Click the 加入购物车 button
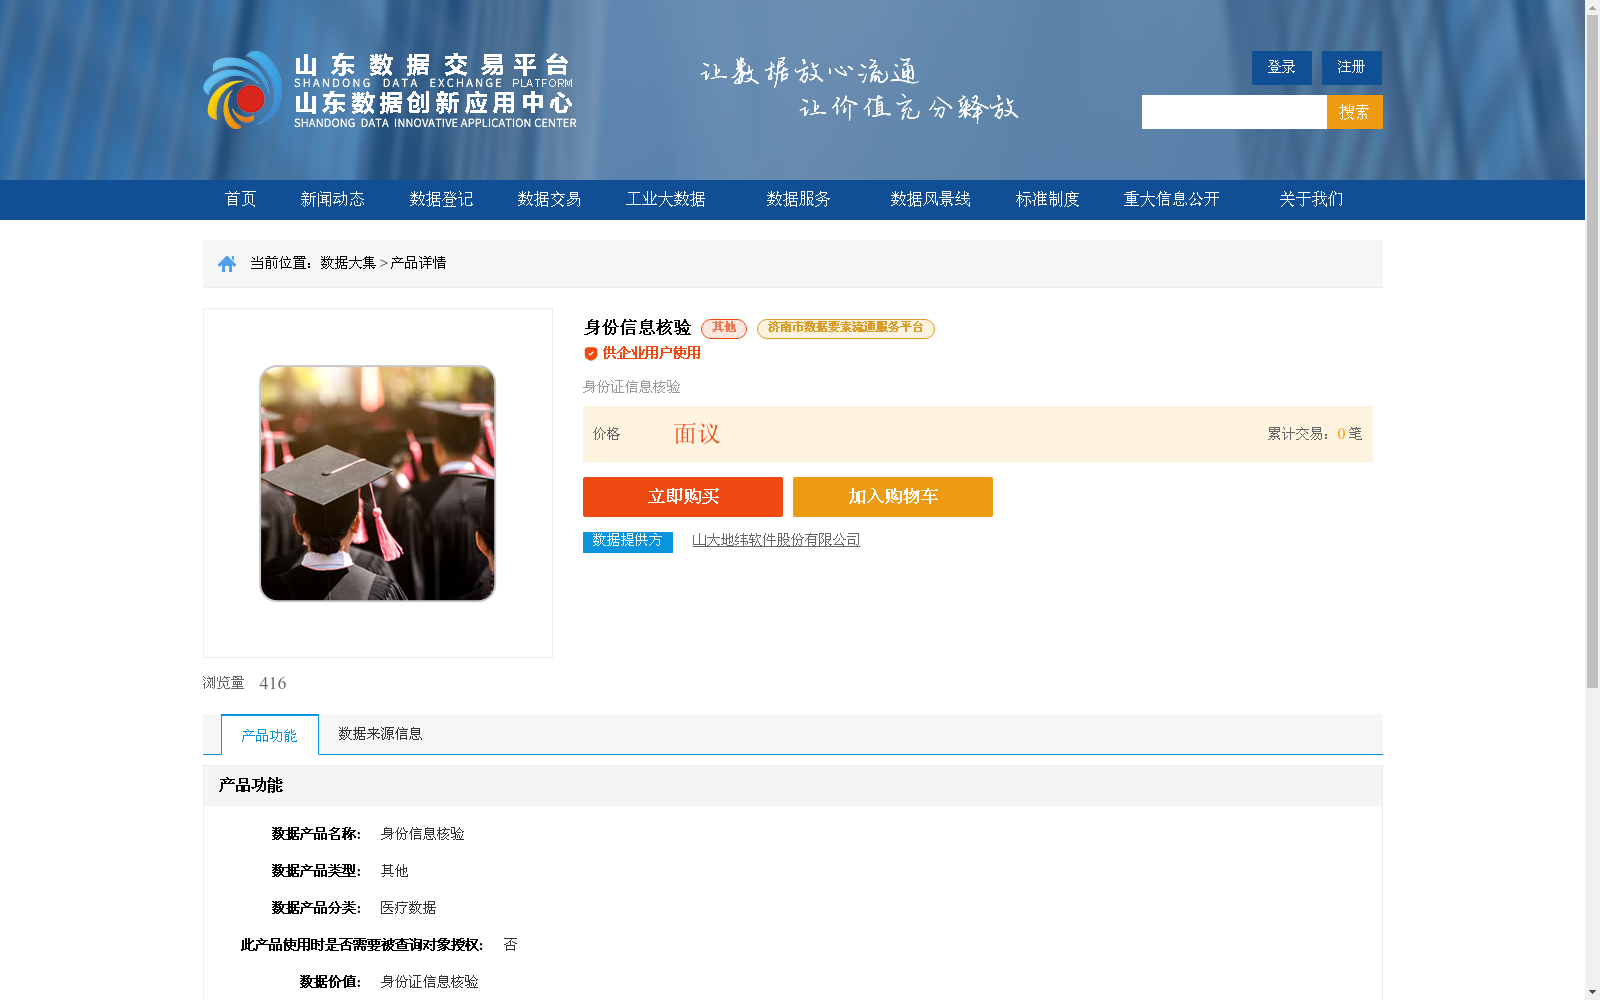Image resolution: width=1600 pixels, height=1000 pixels. (893, 497)
